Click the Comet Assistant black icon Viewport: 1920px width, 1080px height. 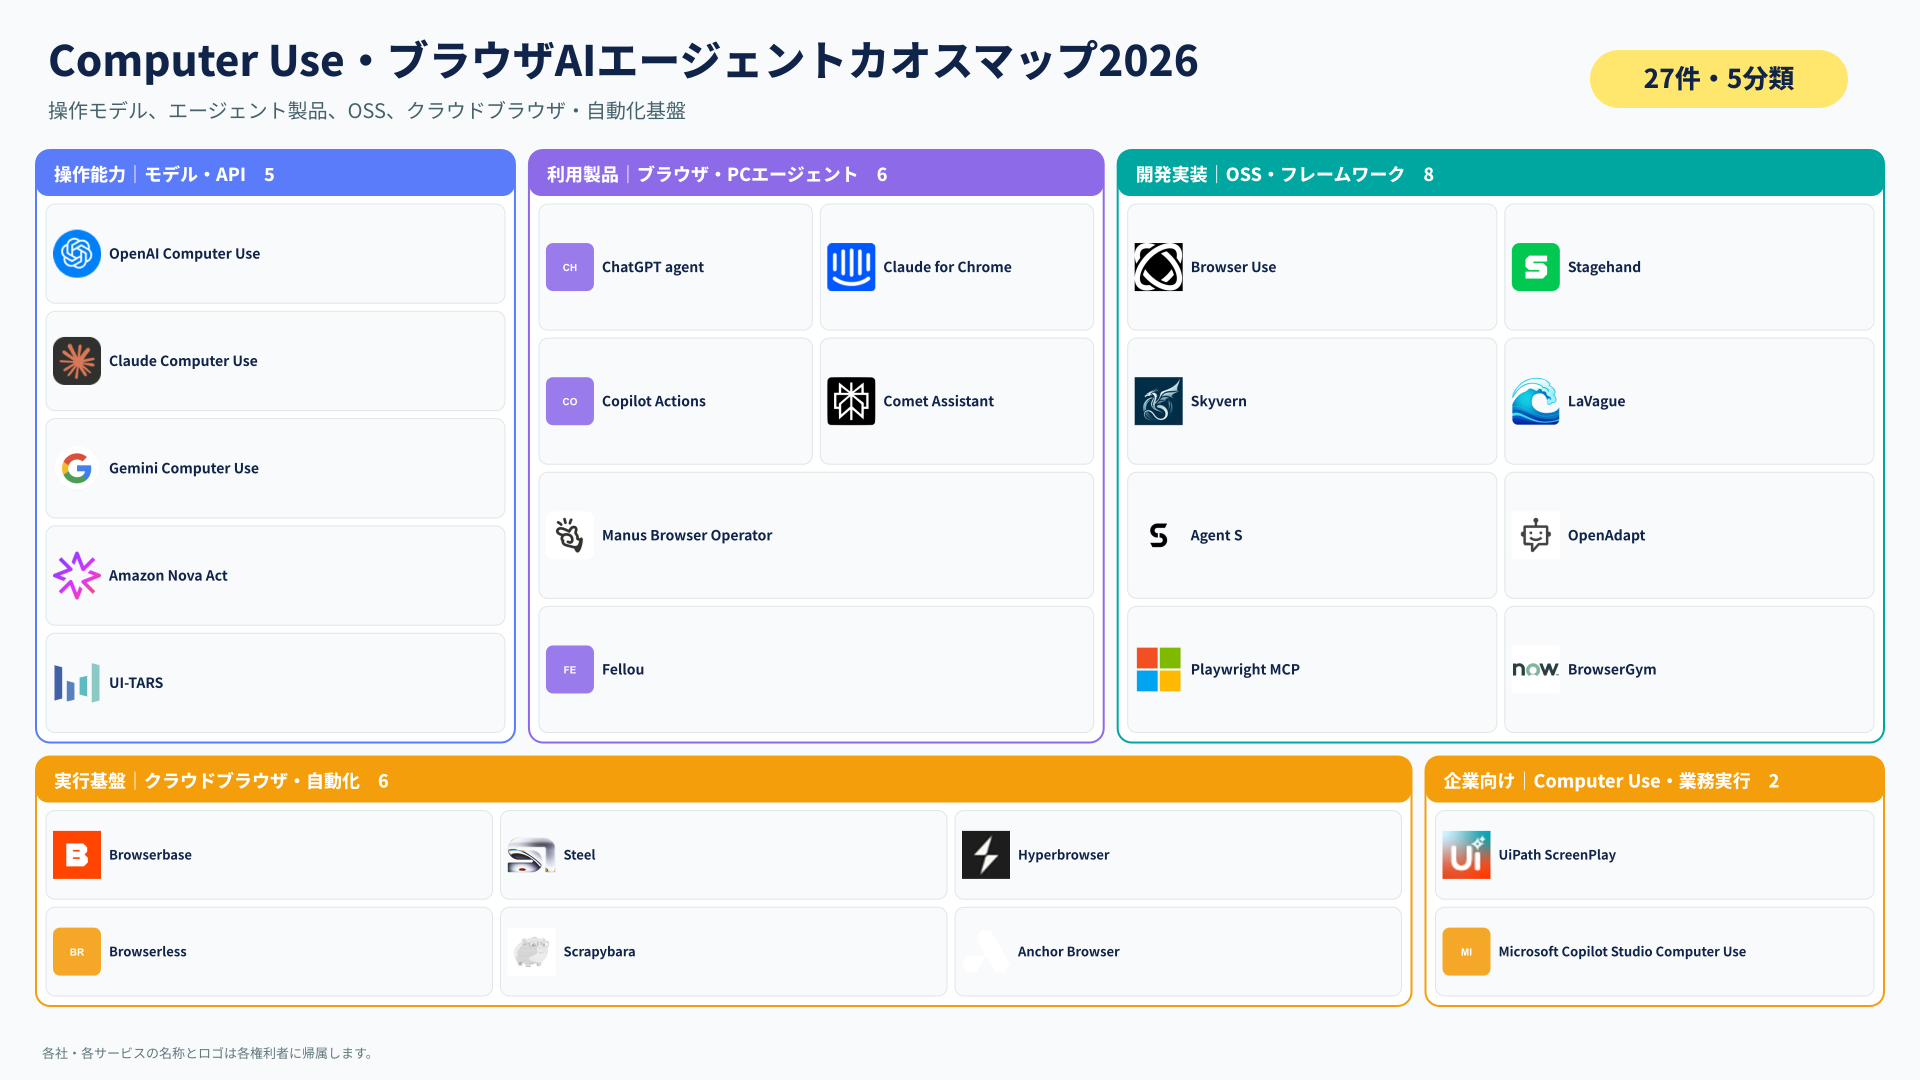click(851, 401)
